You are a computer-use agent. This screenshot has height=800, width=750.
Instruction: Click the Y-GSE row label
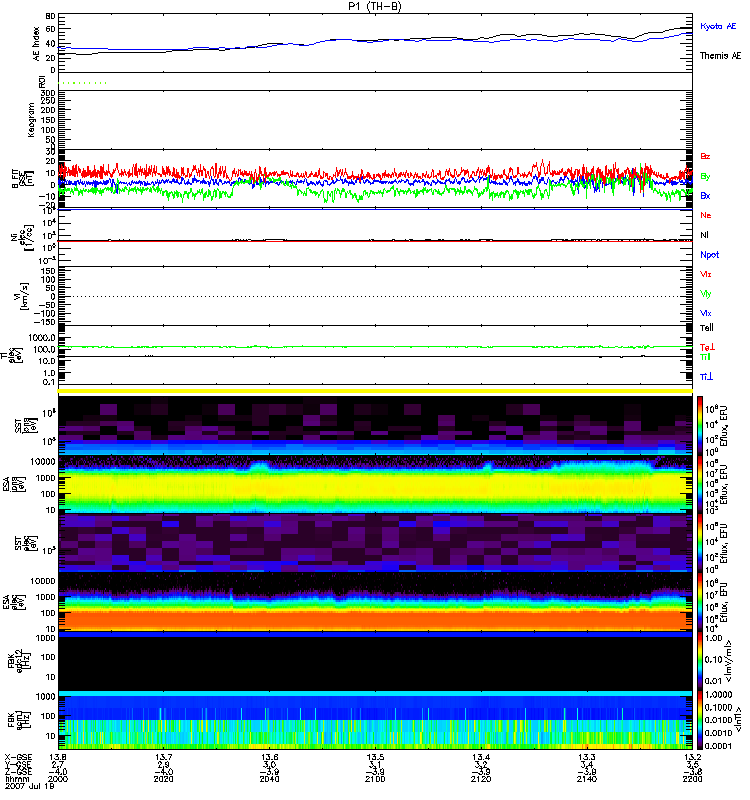(x=18, y=764)
